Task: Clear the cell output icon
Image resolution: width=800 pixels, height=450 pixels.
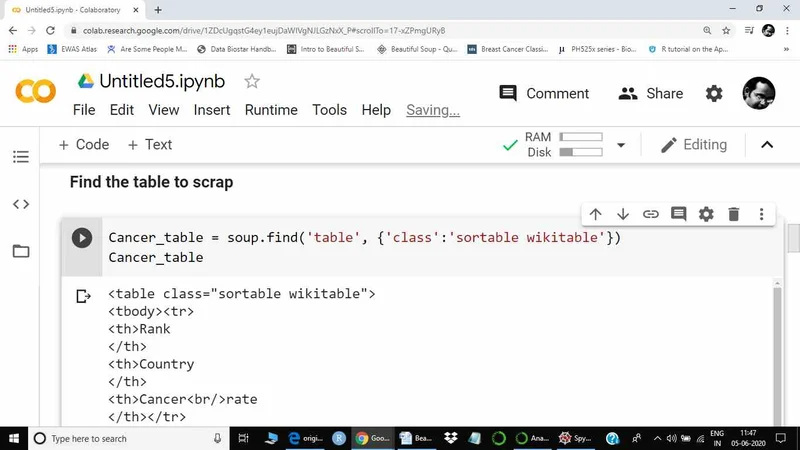Action: pos(83,296)
